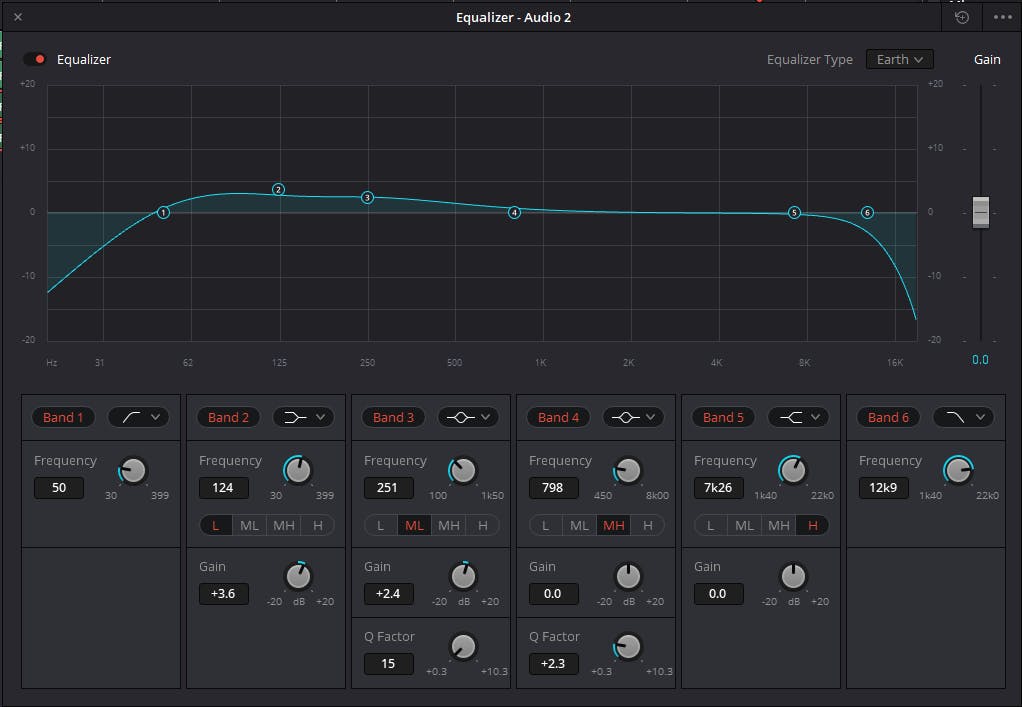Toggle Band 6 enable button
1022x707 pixels.
pyautogui.click(x=888, y=417)
